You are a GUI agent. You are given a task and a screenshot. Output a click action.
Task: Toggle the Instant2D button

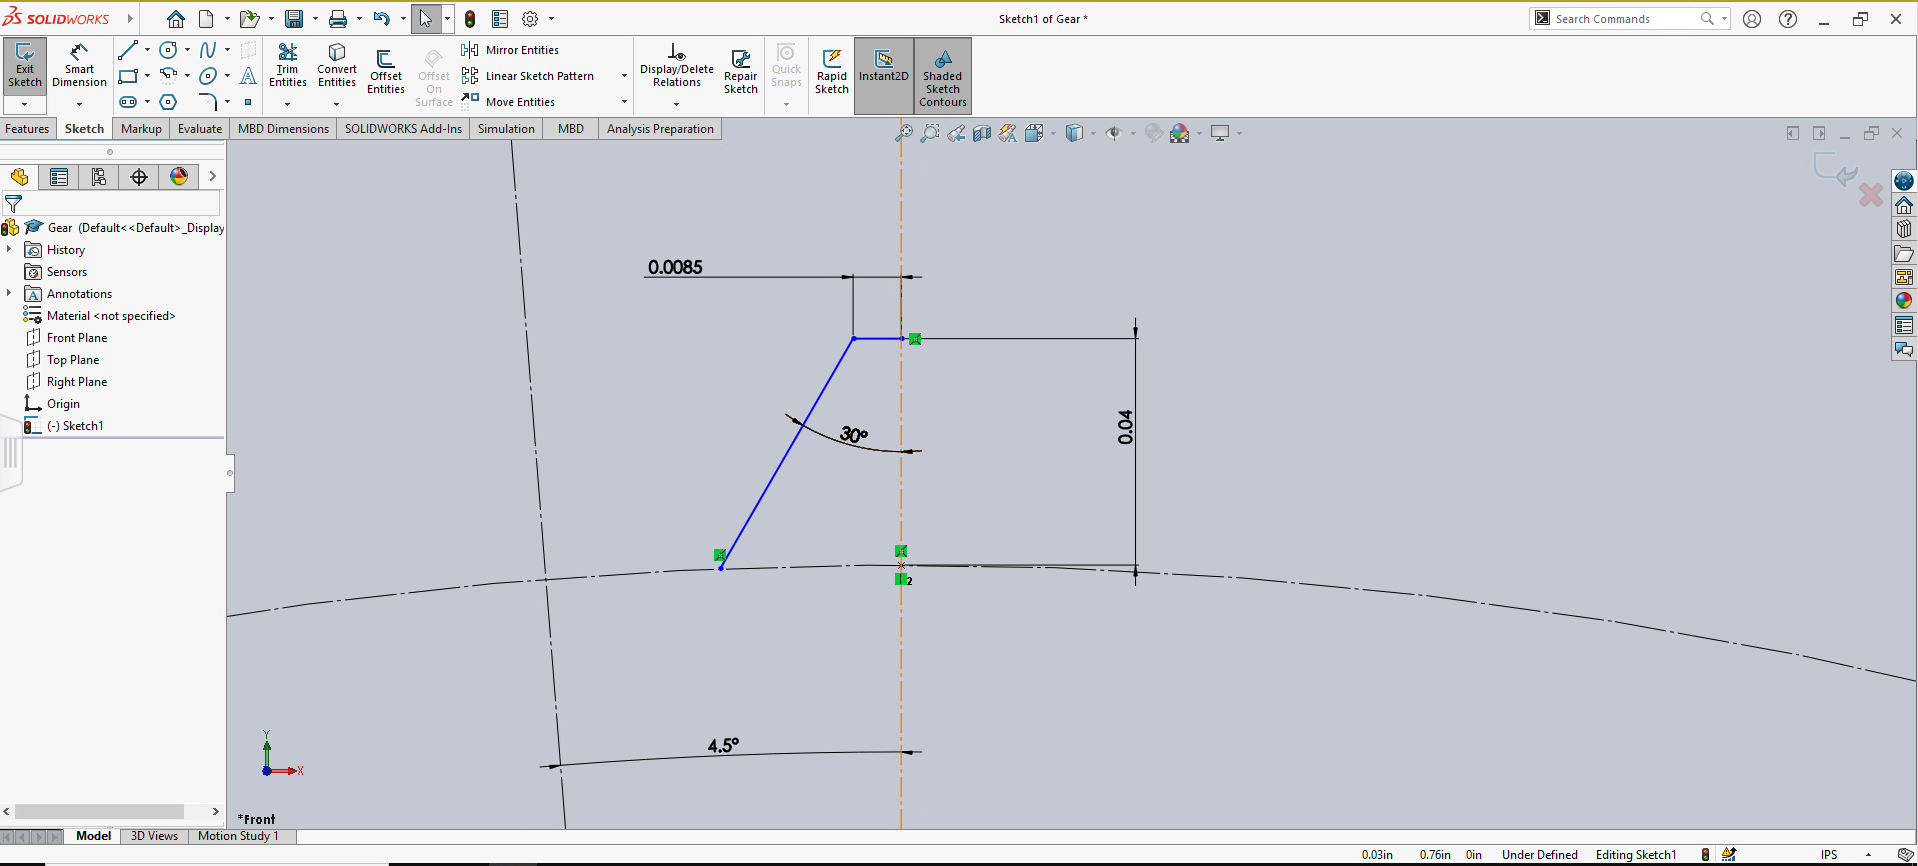pos(883,66)
